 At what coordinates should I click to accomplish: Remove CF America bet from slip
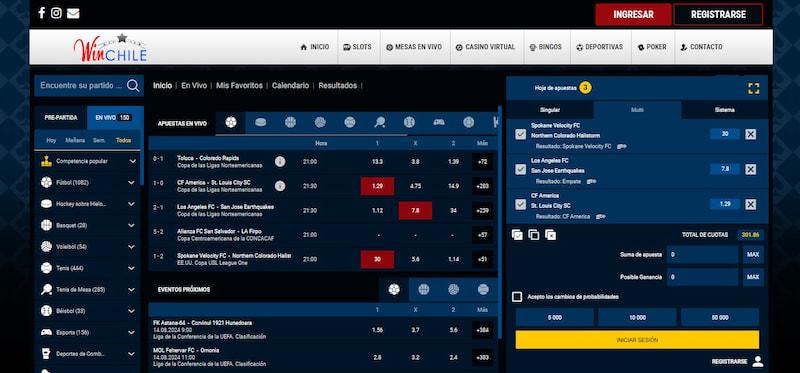pos(751,204)
